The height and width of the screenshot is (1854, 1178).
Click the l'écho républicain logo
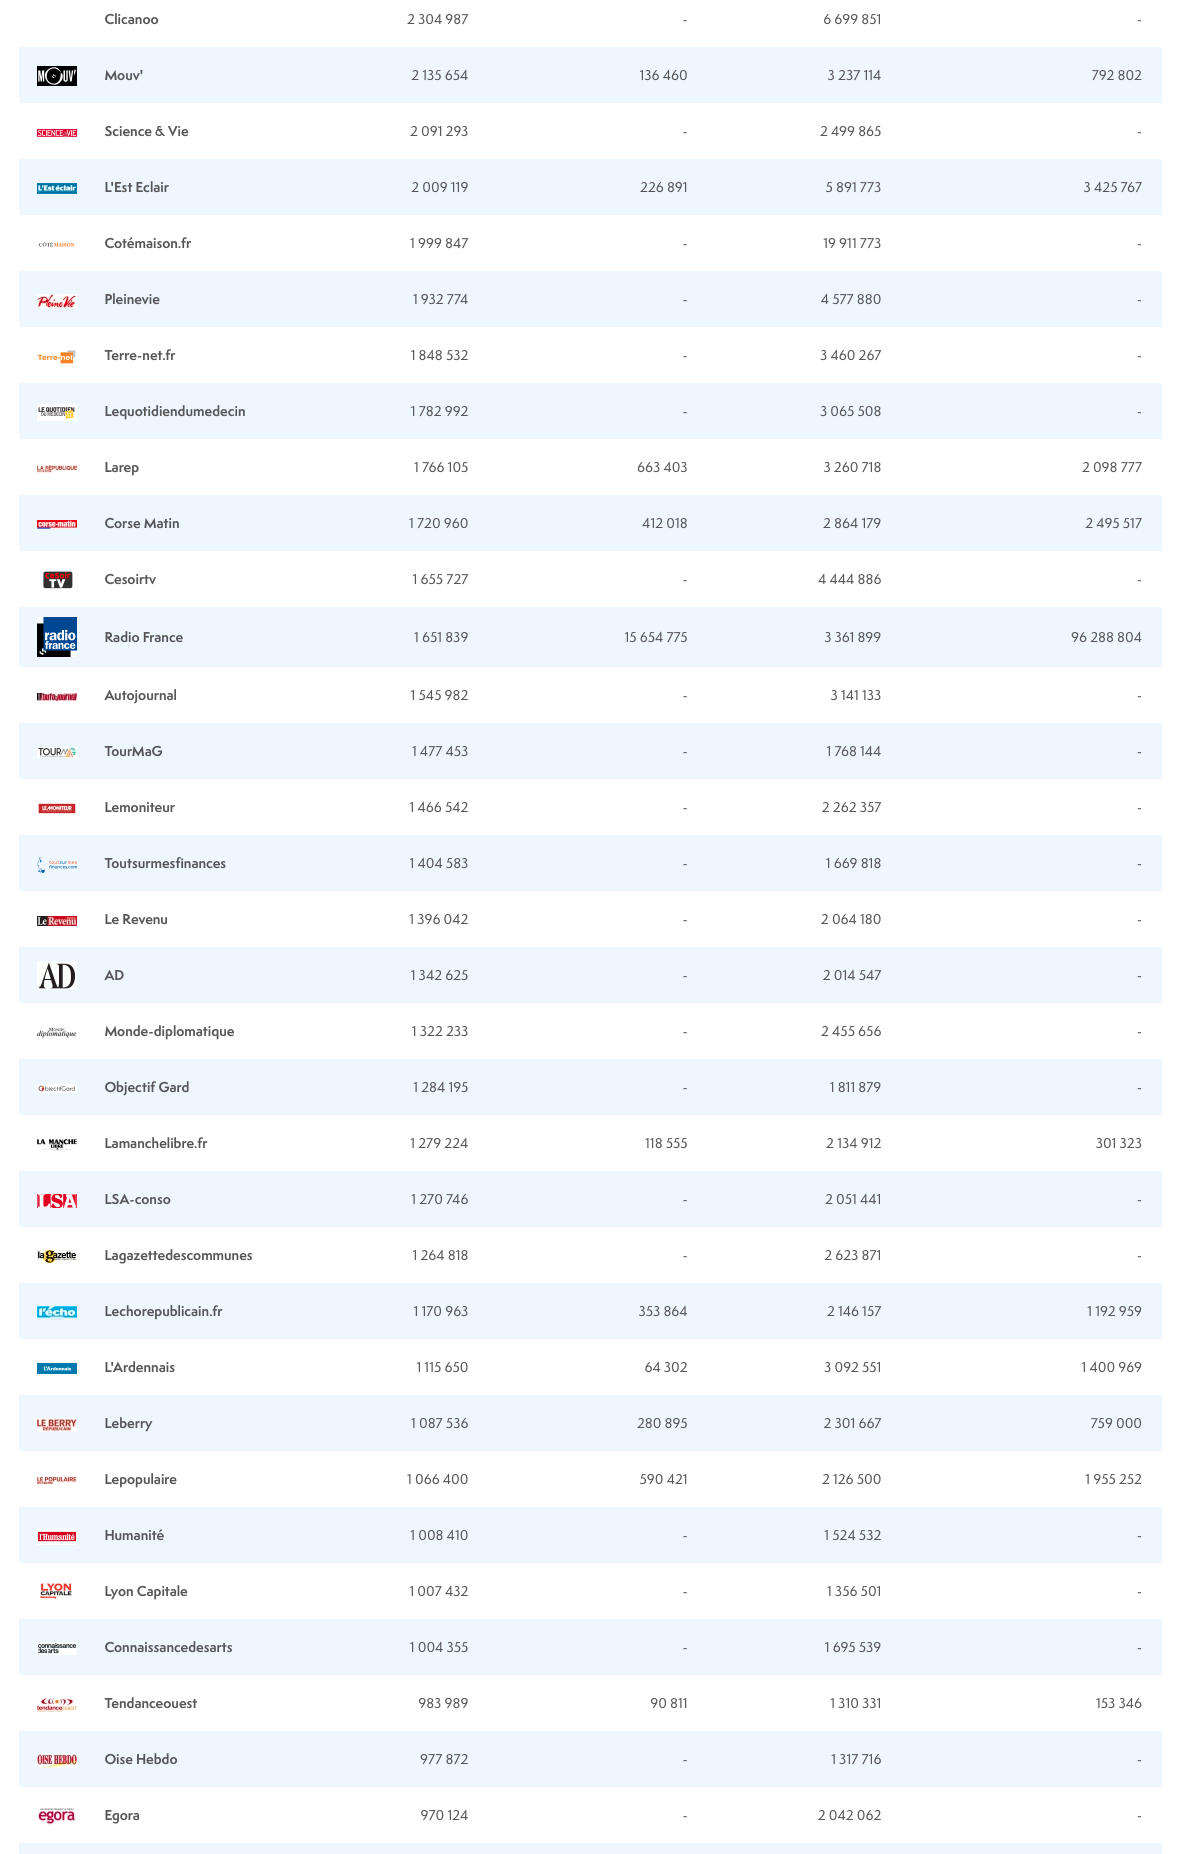point(57,1312)
